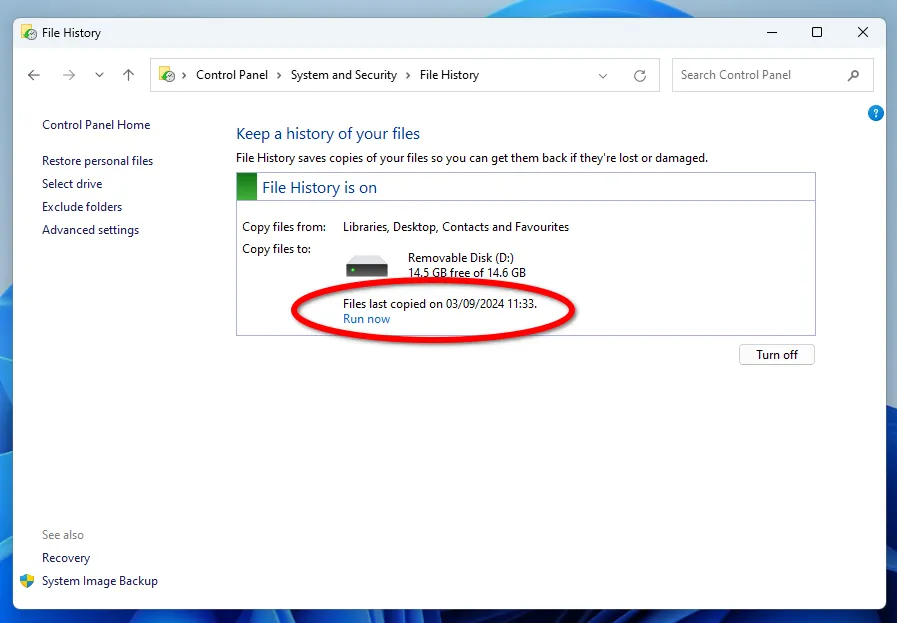Viewport: 897px width, 623px height.
Task: Open the Select drive link
Action: pyautogui.click(x=72, y=184)
